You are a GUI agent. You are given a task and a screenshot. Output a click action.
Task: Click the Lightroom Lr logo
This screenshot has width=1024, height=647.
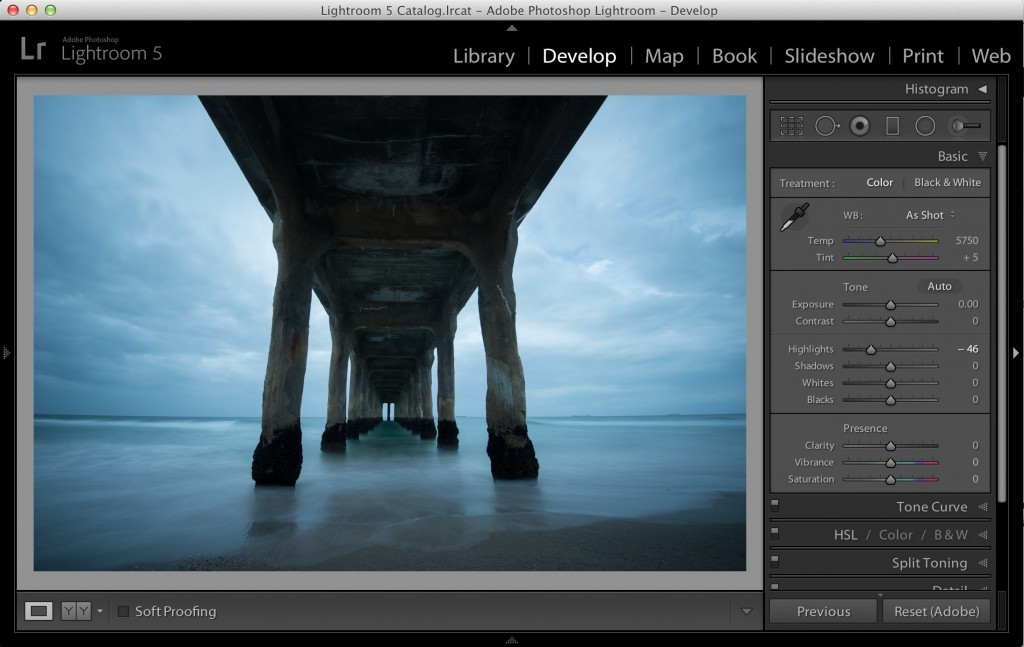[x=33, y=48]
